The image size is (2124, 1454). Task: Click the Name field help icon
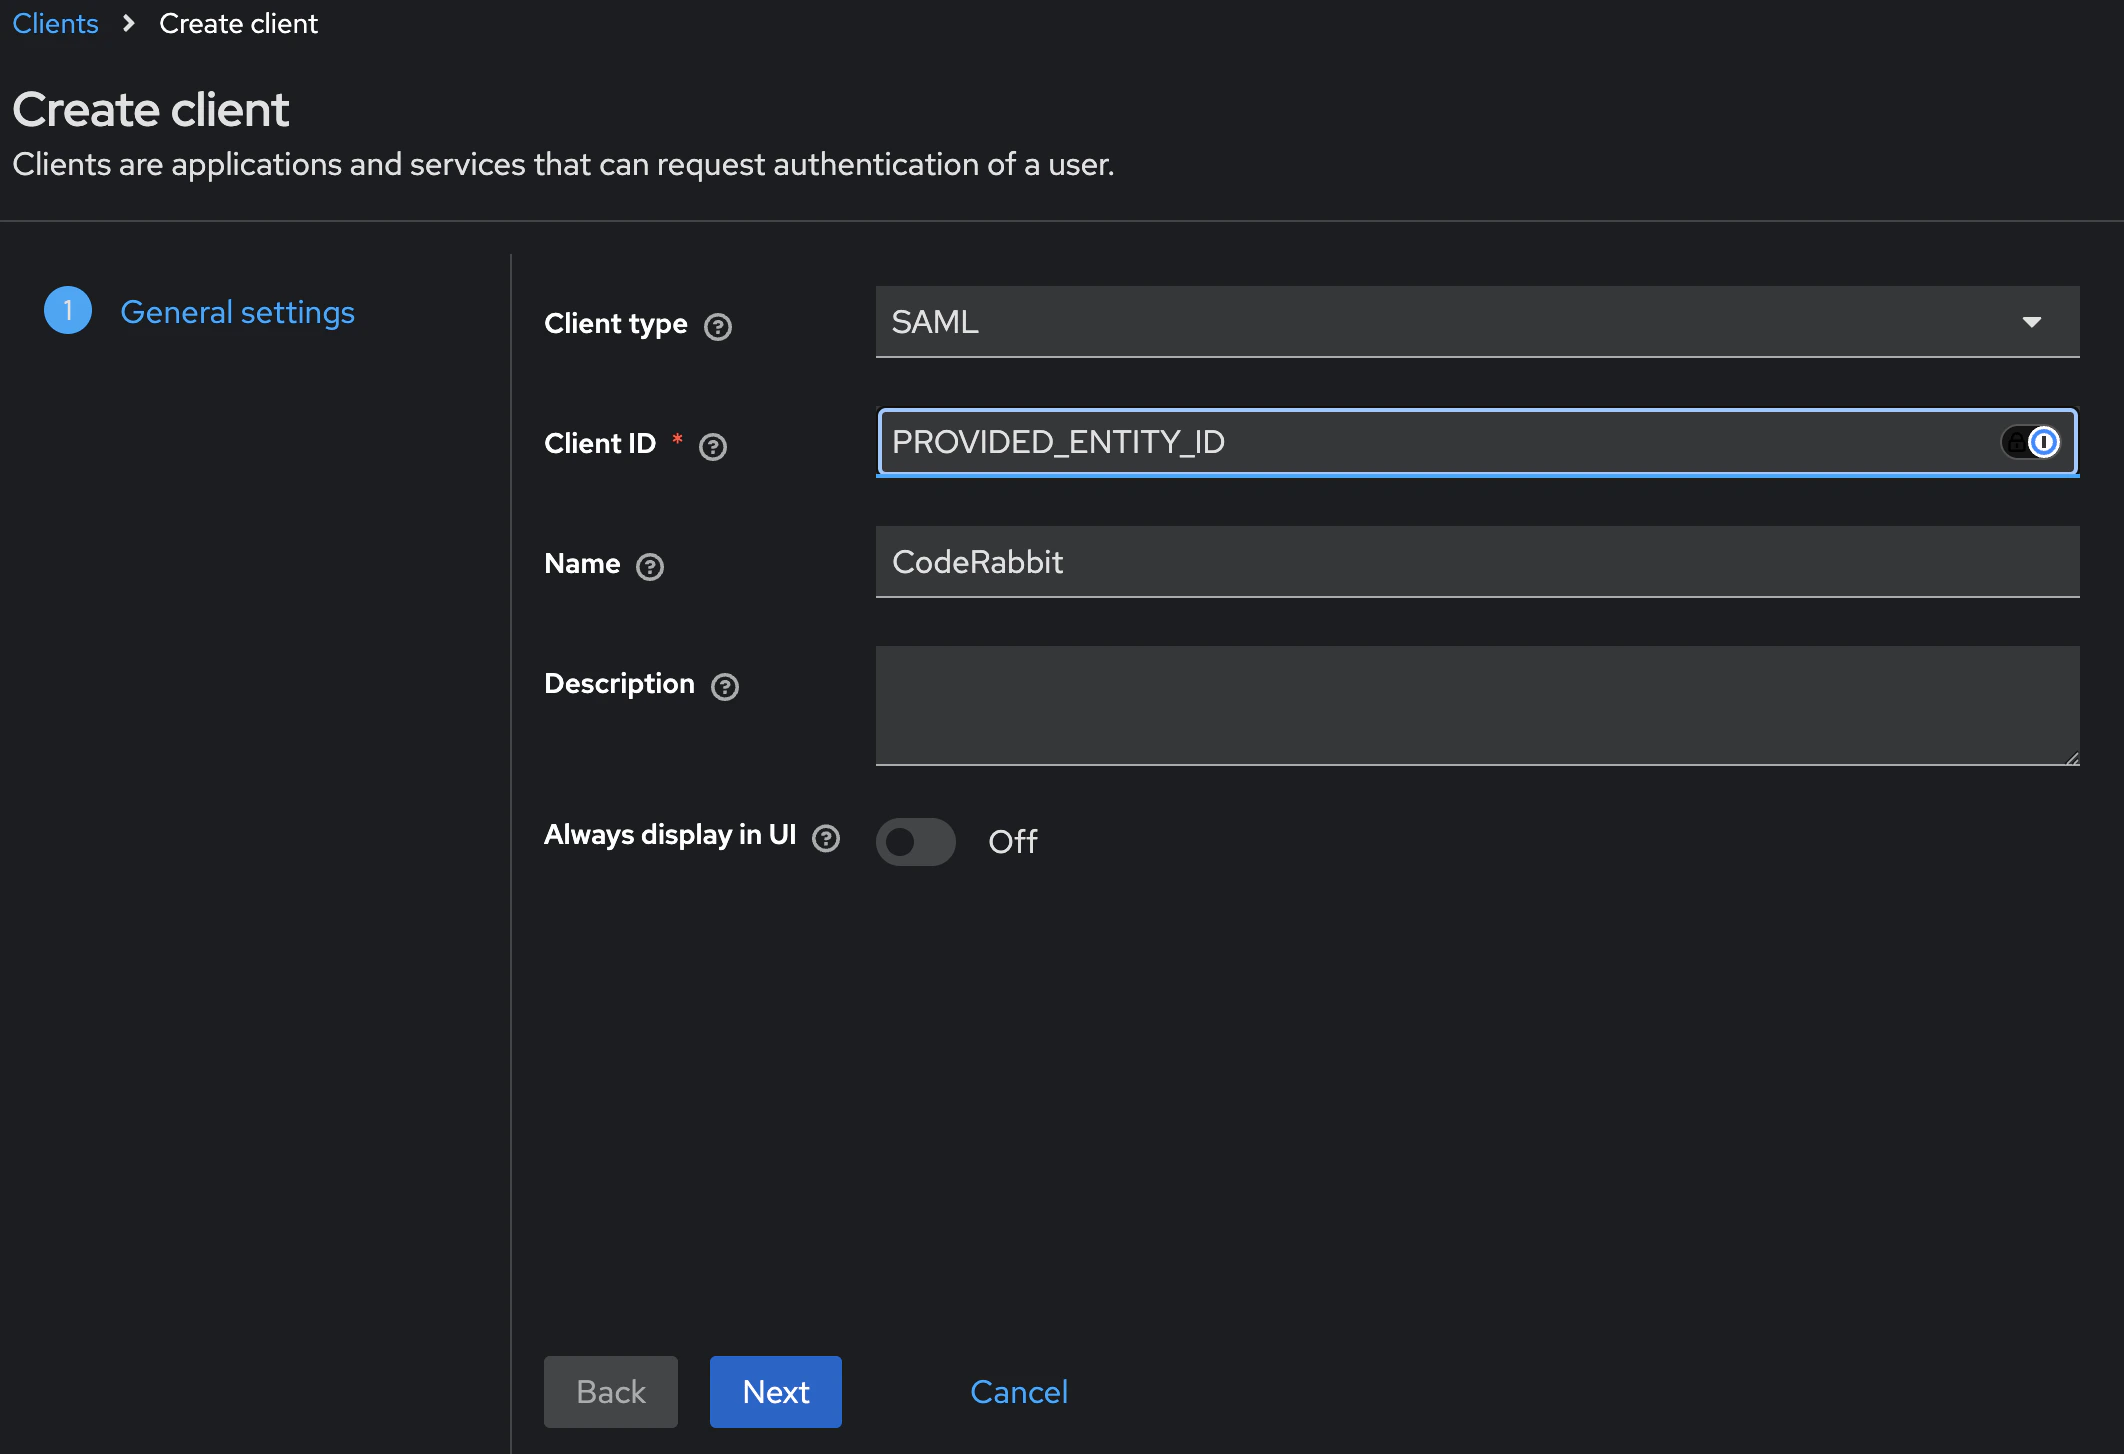(649, 566)
